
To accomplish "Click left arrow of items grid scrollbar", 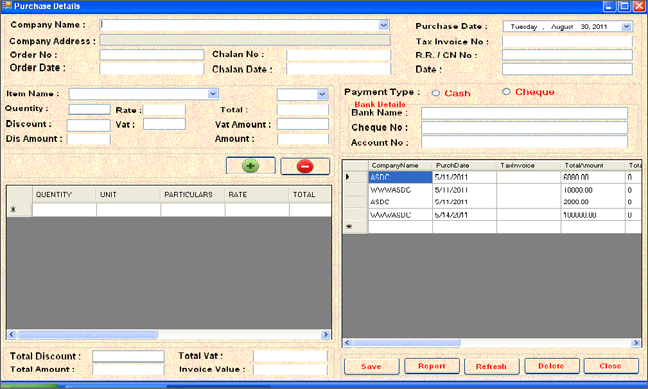I will click(12, 334).
